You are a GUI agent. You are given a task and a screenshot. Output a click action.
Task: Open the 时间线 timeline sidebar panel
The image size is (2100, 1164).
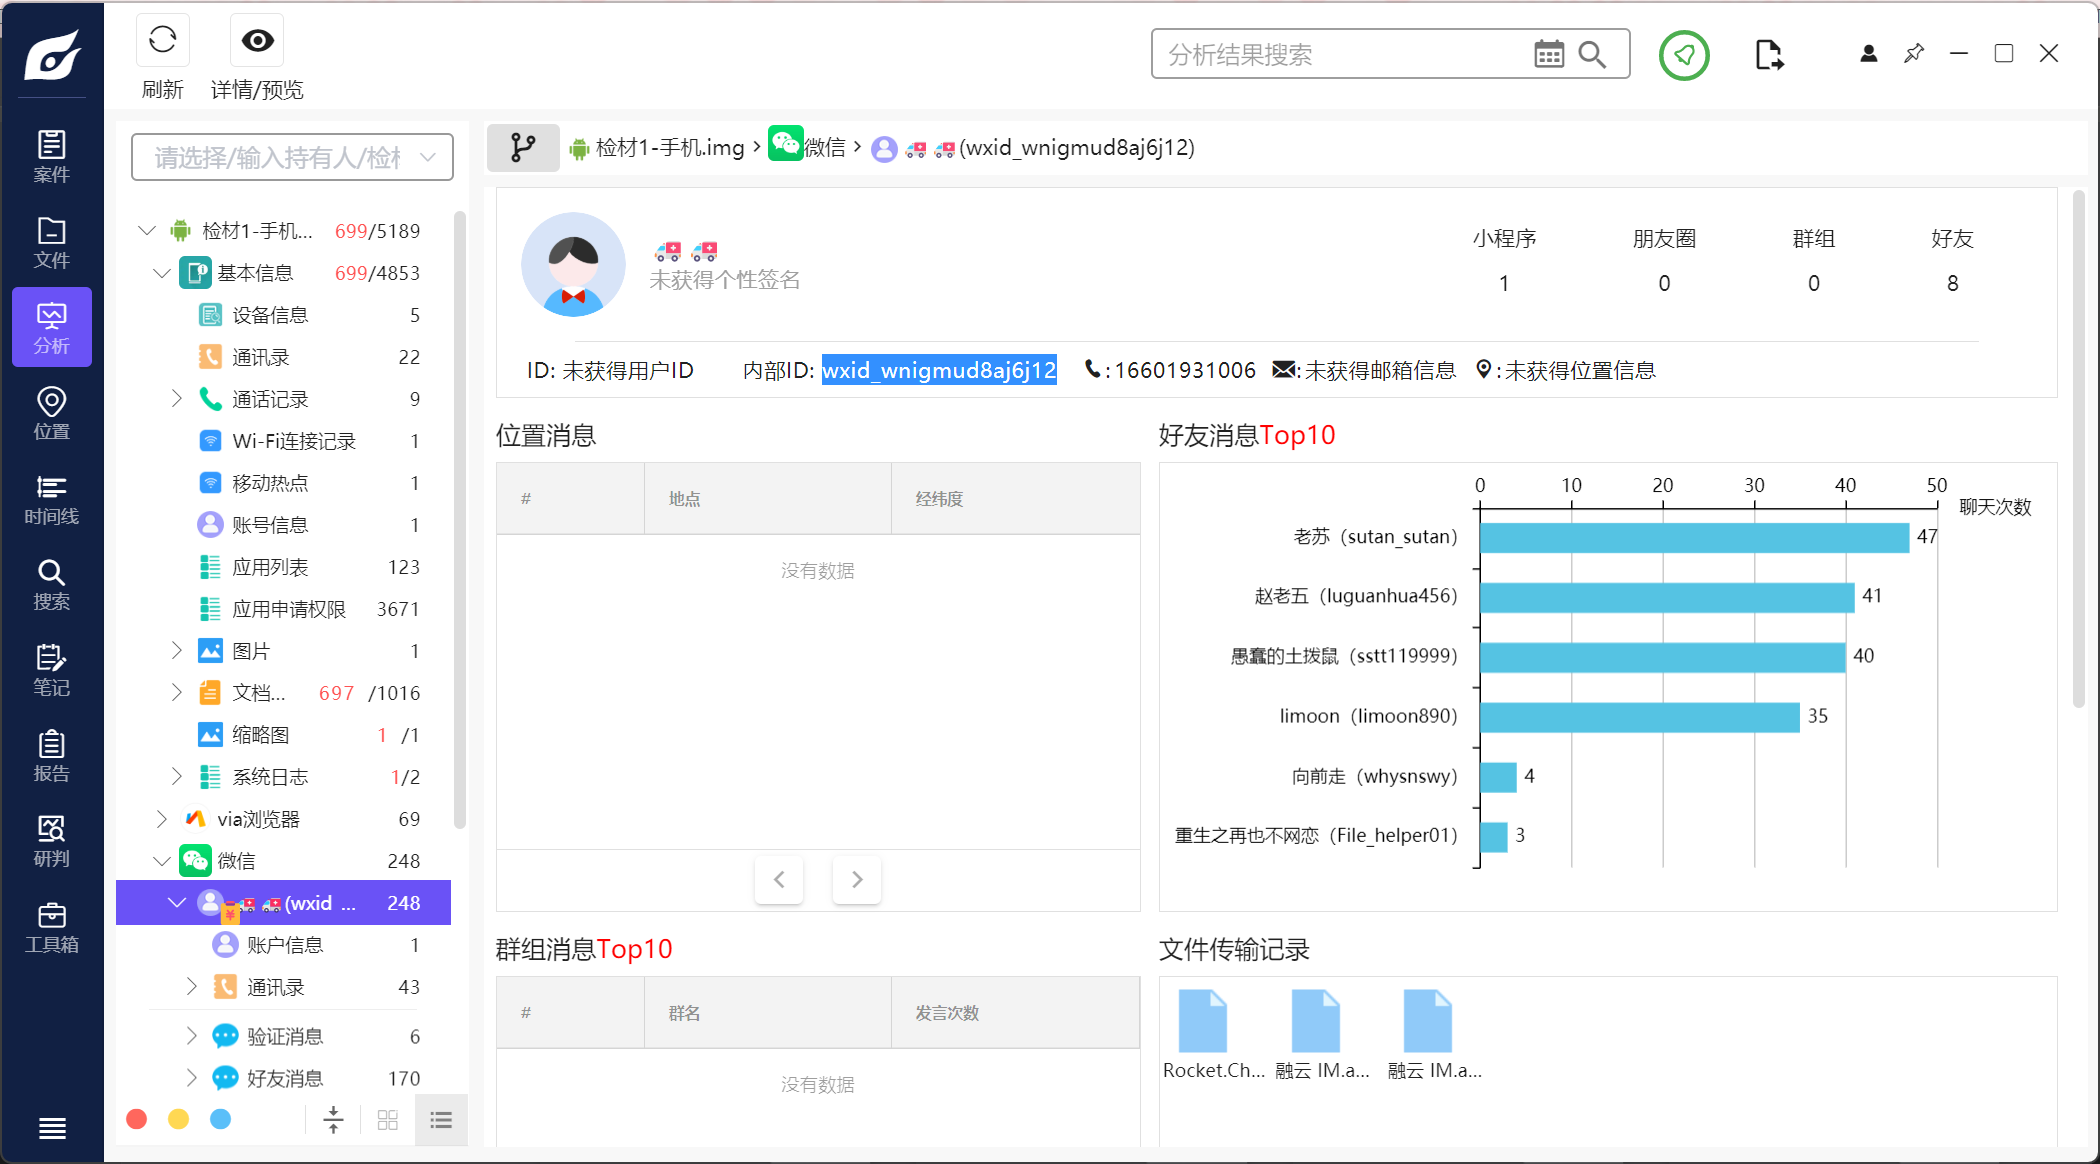[52, 499]
